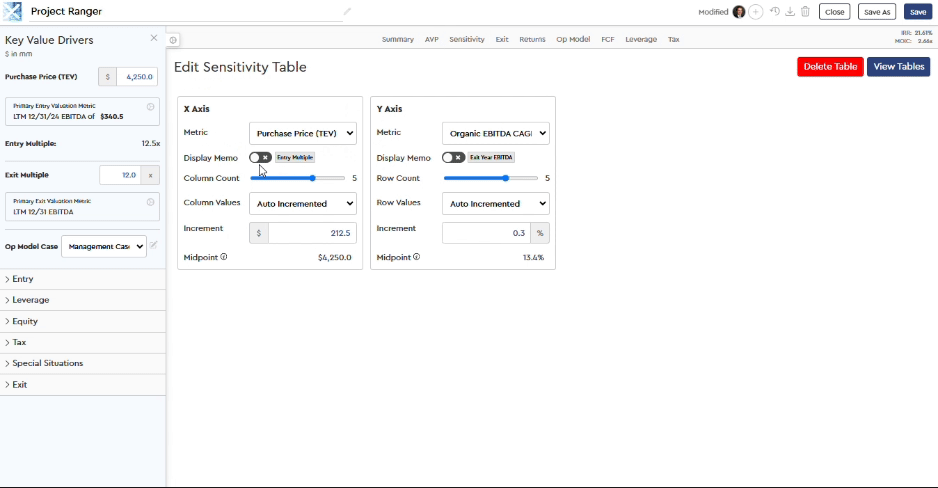Click the X Axis Increment input field
Screen dimensions: 938x488
click(x=312, y=233)
